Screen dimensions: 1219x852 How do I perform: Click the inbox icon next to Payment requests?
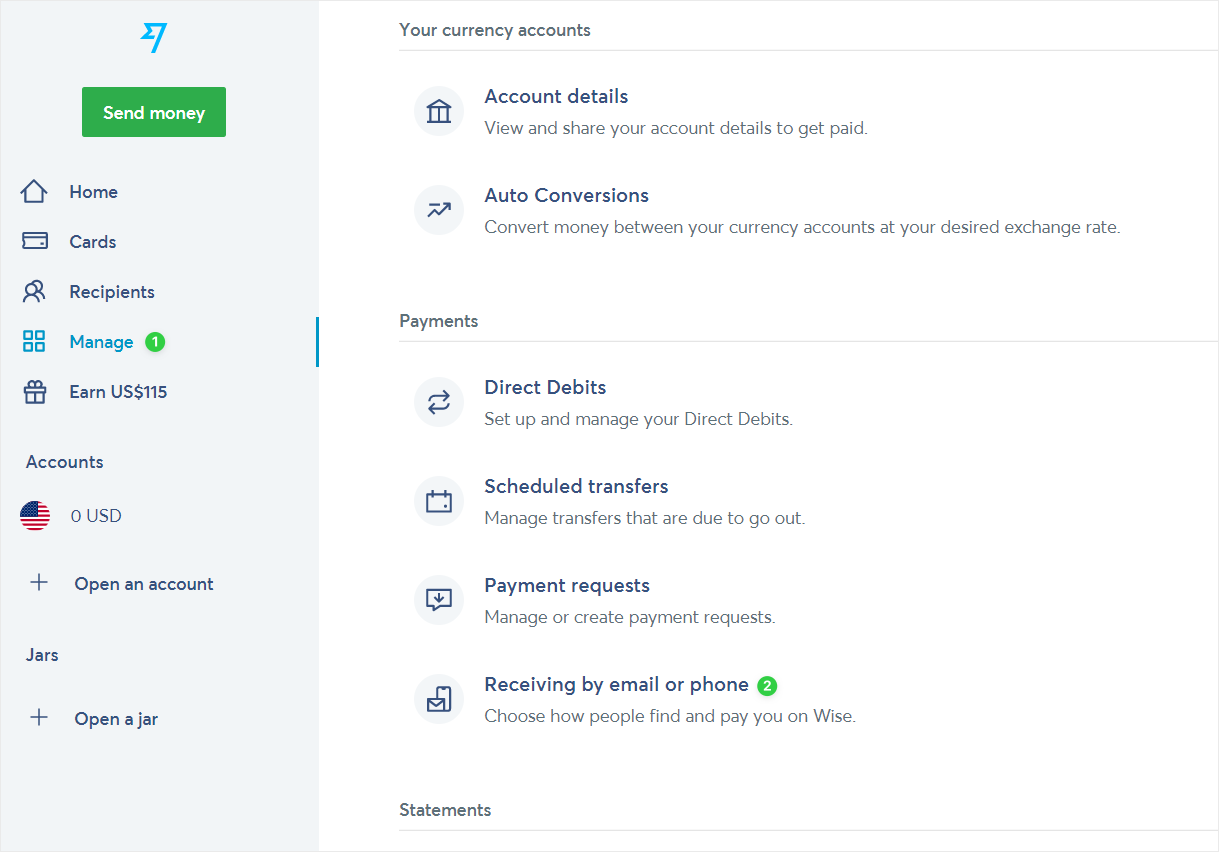438,599
